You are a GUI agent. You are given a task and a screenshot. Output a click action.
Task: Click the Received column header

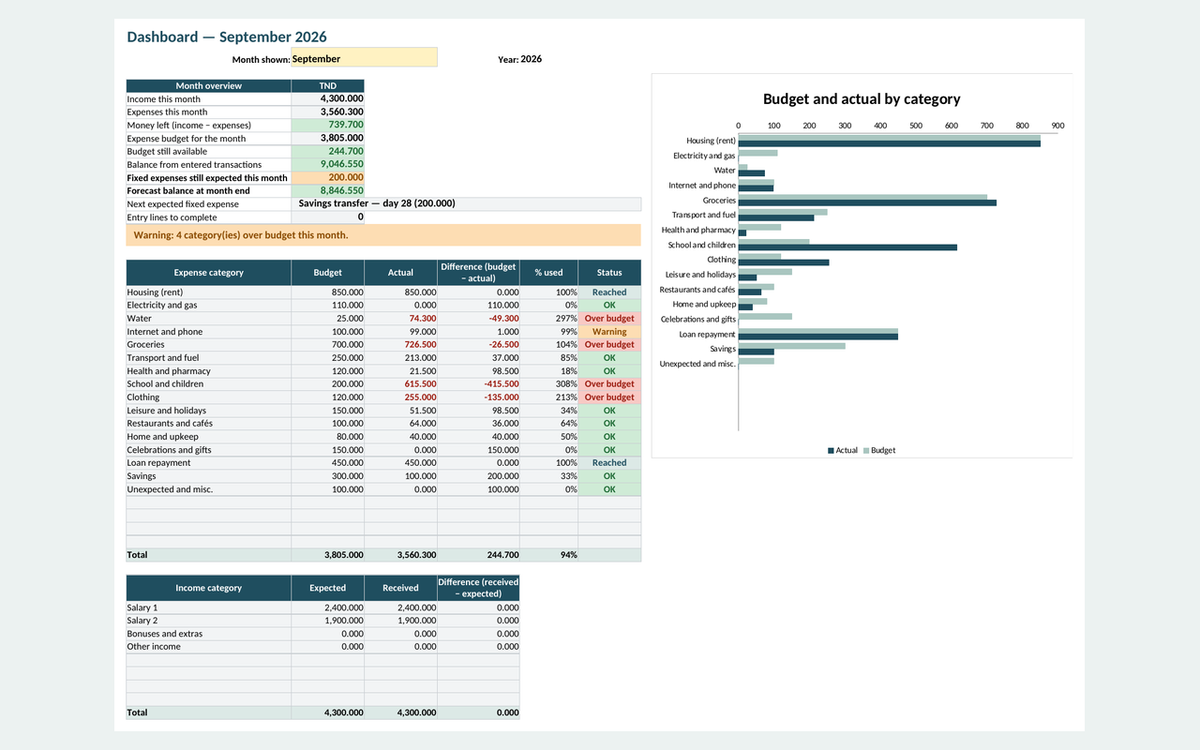pos(401,588)
